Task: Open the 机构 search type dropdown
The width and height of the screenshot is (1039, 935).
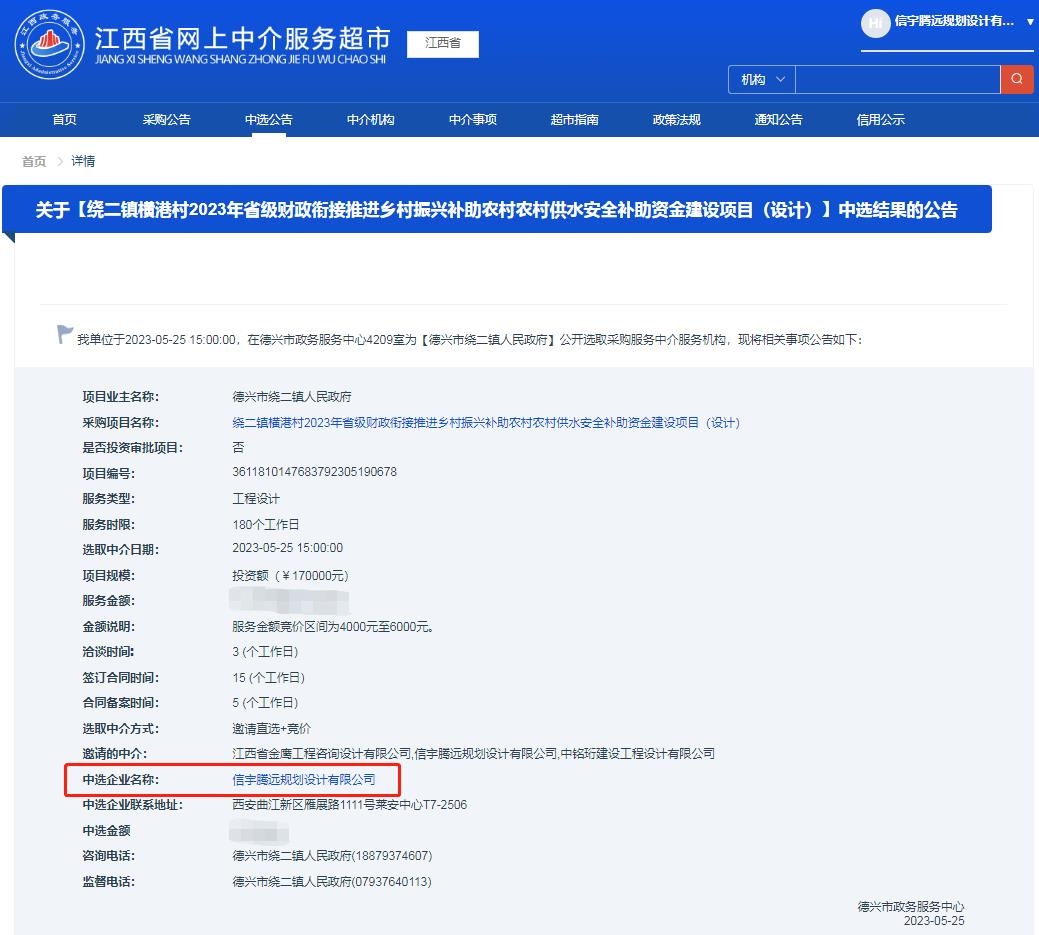Action: click(x=760, y=78)
